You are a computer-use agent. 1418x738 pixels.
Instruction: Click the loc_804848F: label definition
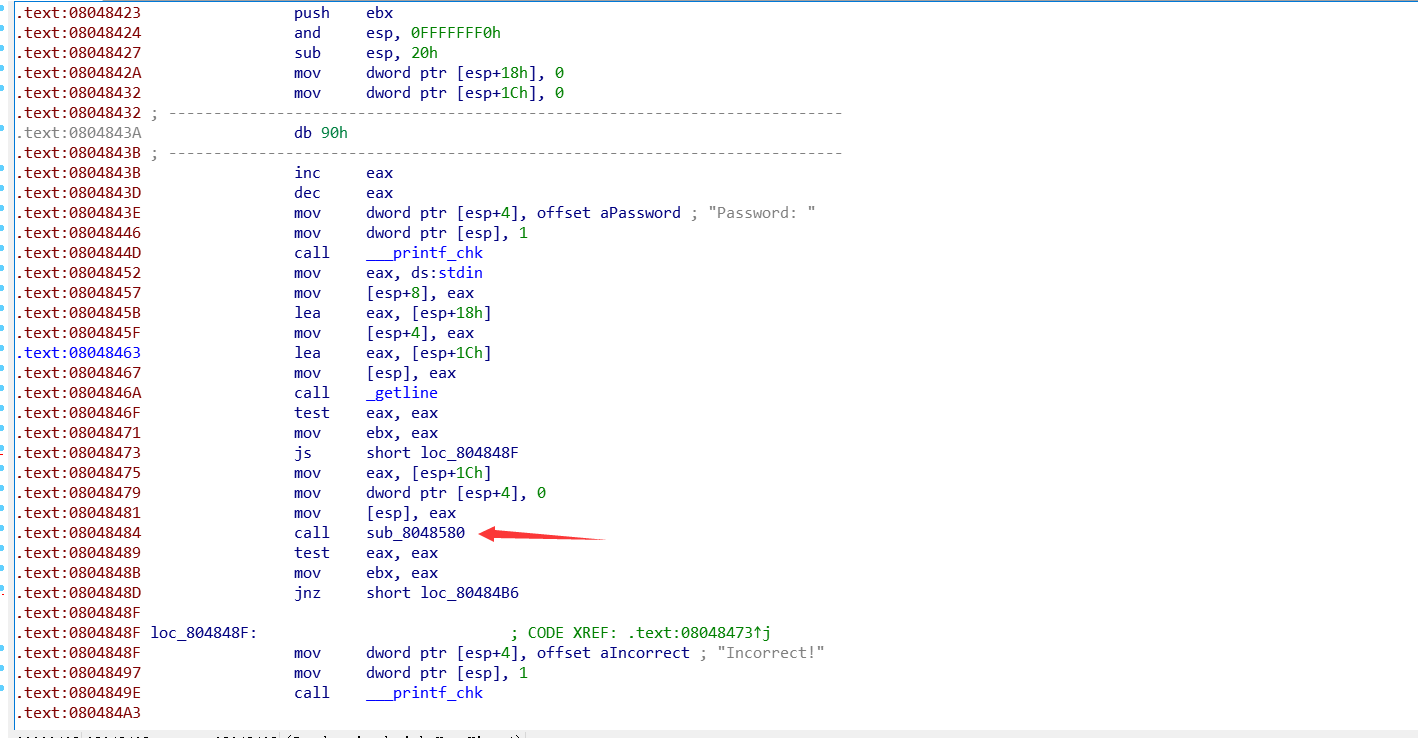(x=204, y=633)
